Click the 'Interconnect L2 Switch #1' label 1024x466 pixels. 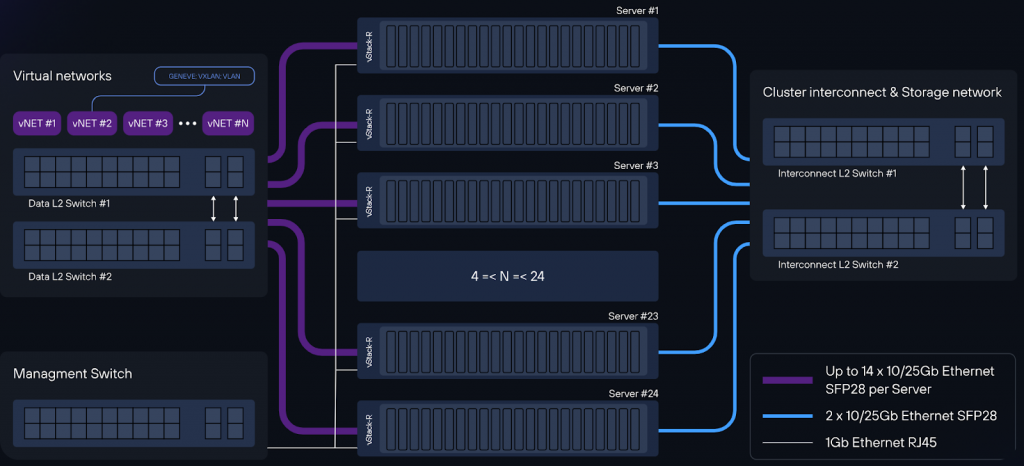click(x=837, y=174)
